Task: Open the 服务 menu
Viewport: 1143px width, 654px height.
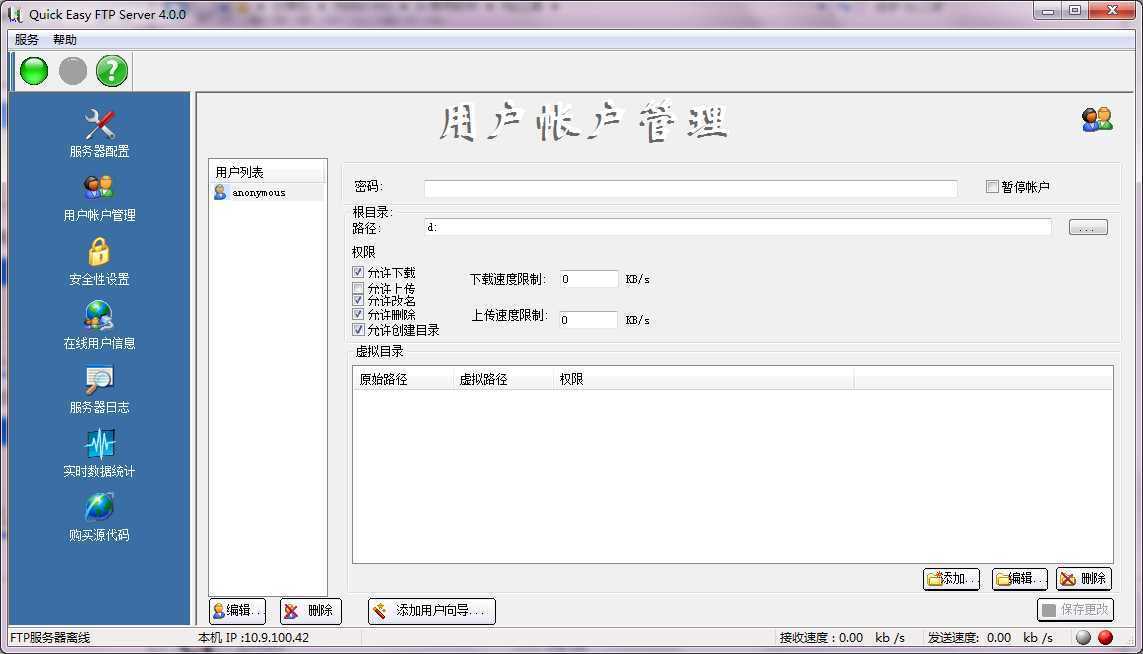Action: (x=26, y=39)
